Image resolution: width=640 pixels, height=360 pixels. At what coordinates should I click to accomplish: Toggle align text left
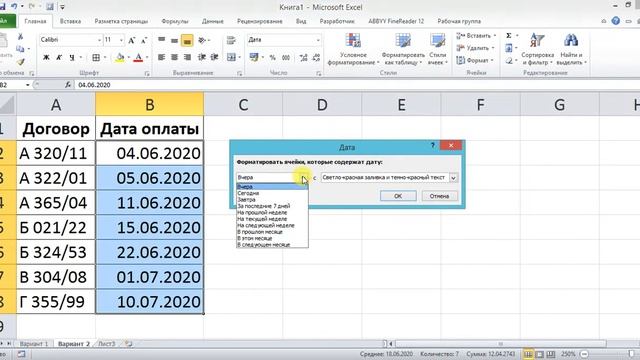pyautogui.click(x=162, y=58)
